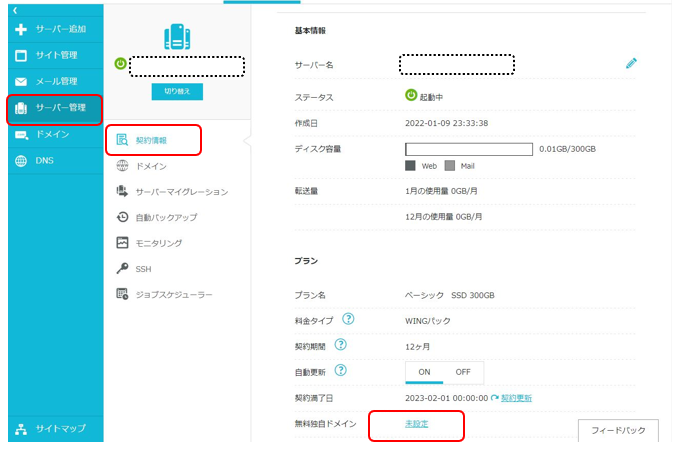Screen dimensions: 676x451
Task: Click the window icon for サイト管理
Action: pyautogui.click(x=21, y=56)
